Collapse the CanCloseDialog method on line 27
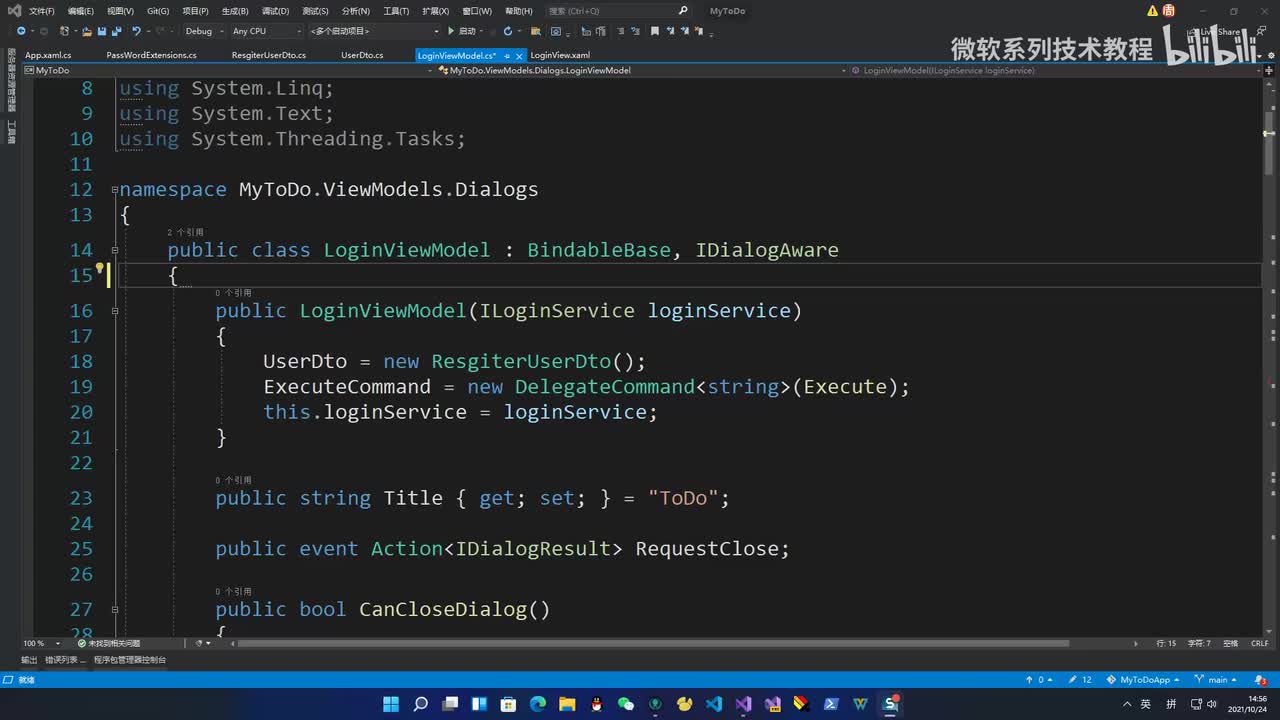Viewport: 1280px width, 720px height. point(114,610)
